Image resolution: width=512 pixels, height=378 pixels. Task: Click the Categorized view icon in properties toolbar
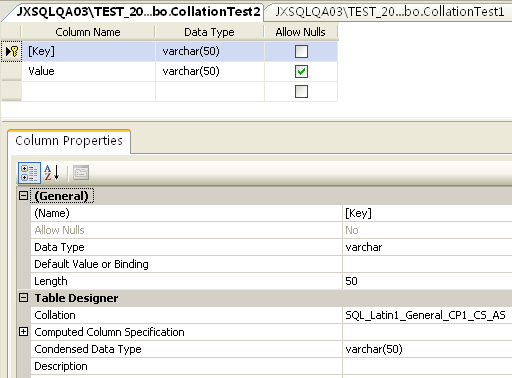(x=29, y=173)
